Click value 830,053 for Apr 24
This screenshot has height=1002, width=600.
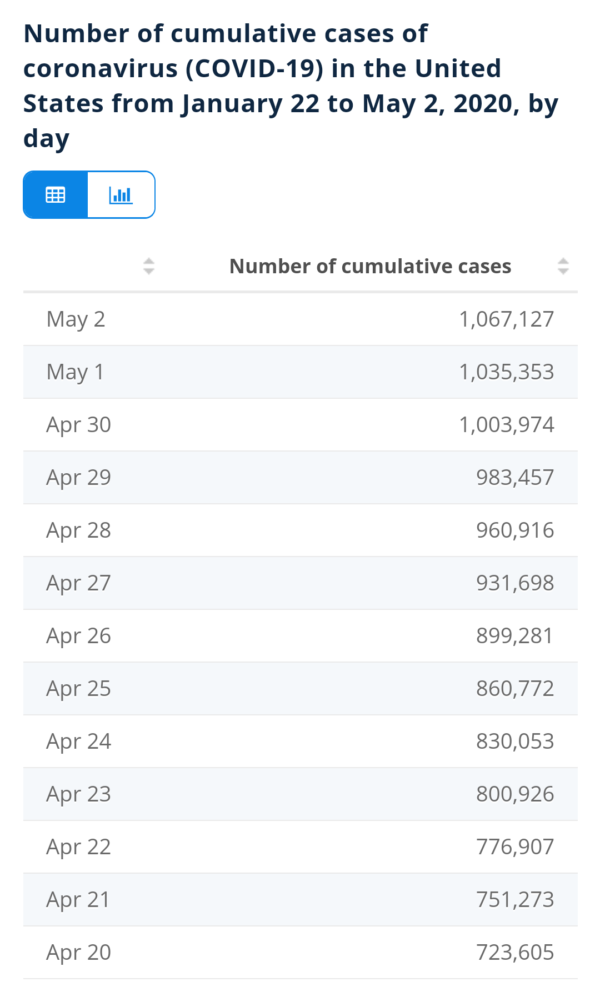[514, 742]
